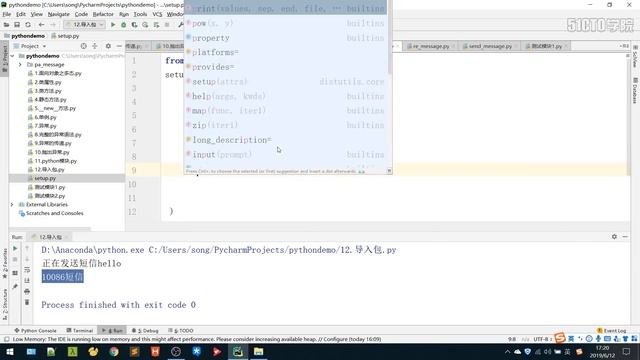Collapse the pythondemo root folder
Screen dimensions: 640x360
(x=12, y=56)
